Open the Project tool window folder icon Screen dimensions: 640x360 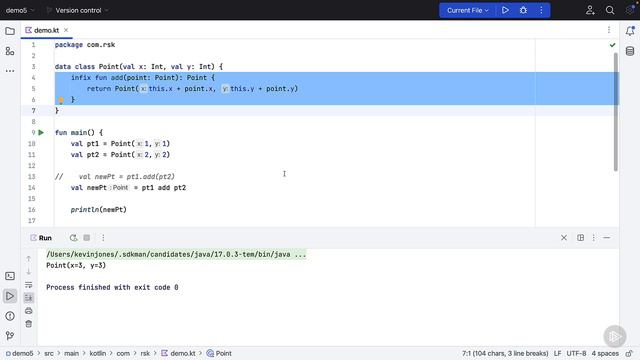point(10,31)
